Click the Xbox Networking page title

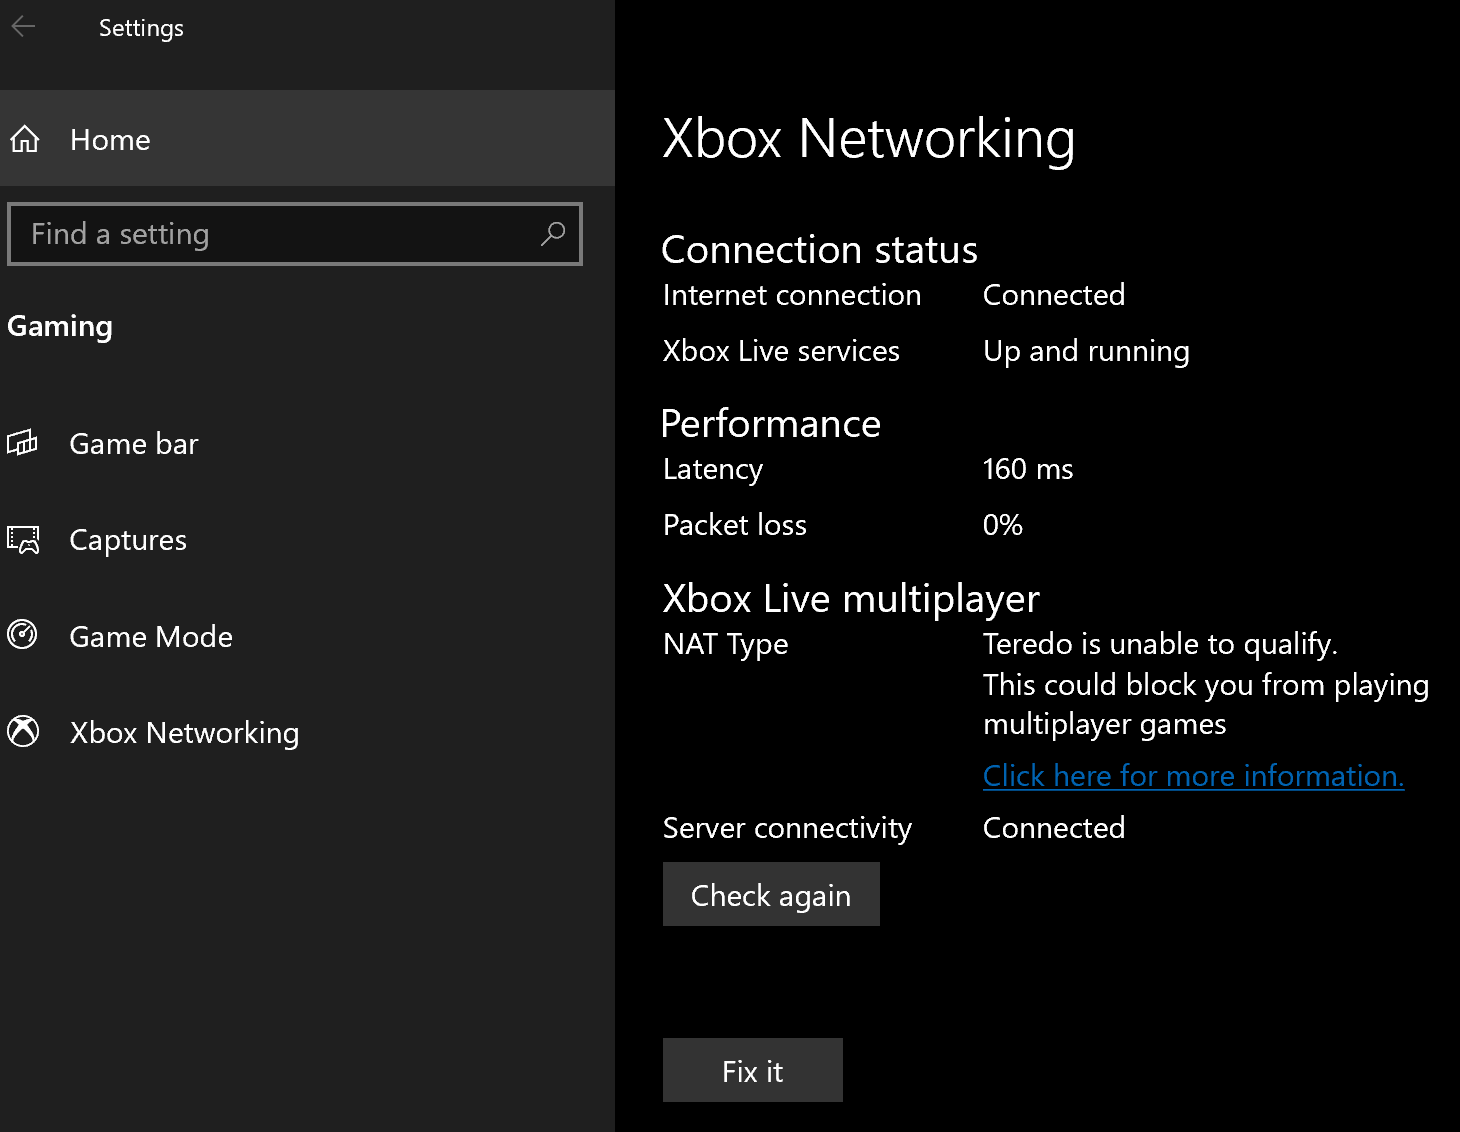pyautogui.click(x=869, y=138)
